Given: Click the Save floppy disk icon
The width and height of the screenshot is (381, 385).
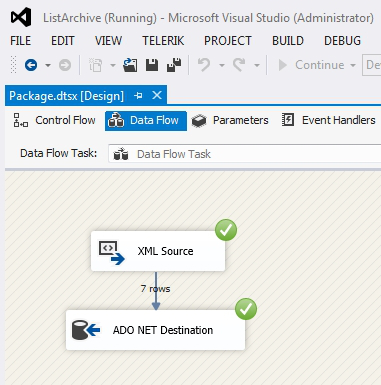Looking at the screenshot, I should pyautogui.click(x=152, y=65).
